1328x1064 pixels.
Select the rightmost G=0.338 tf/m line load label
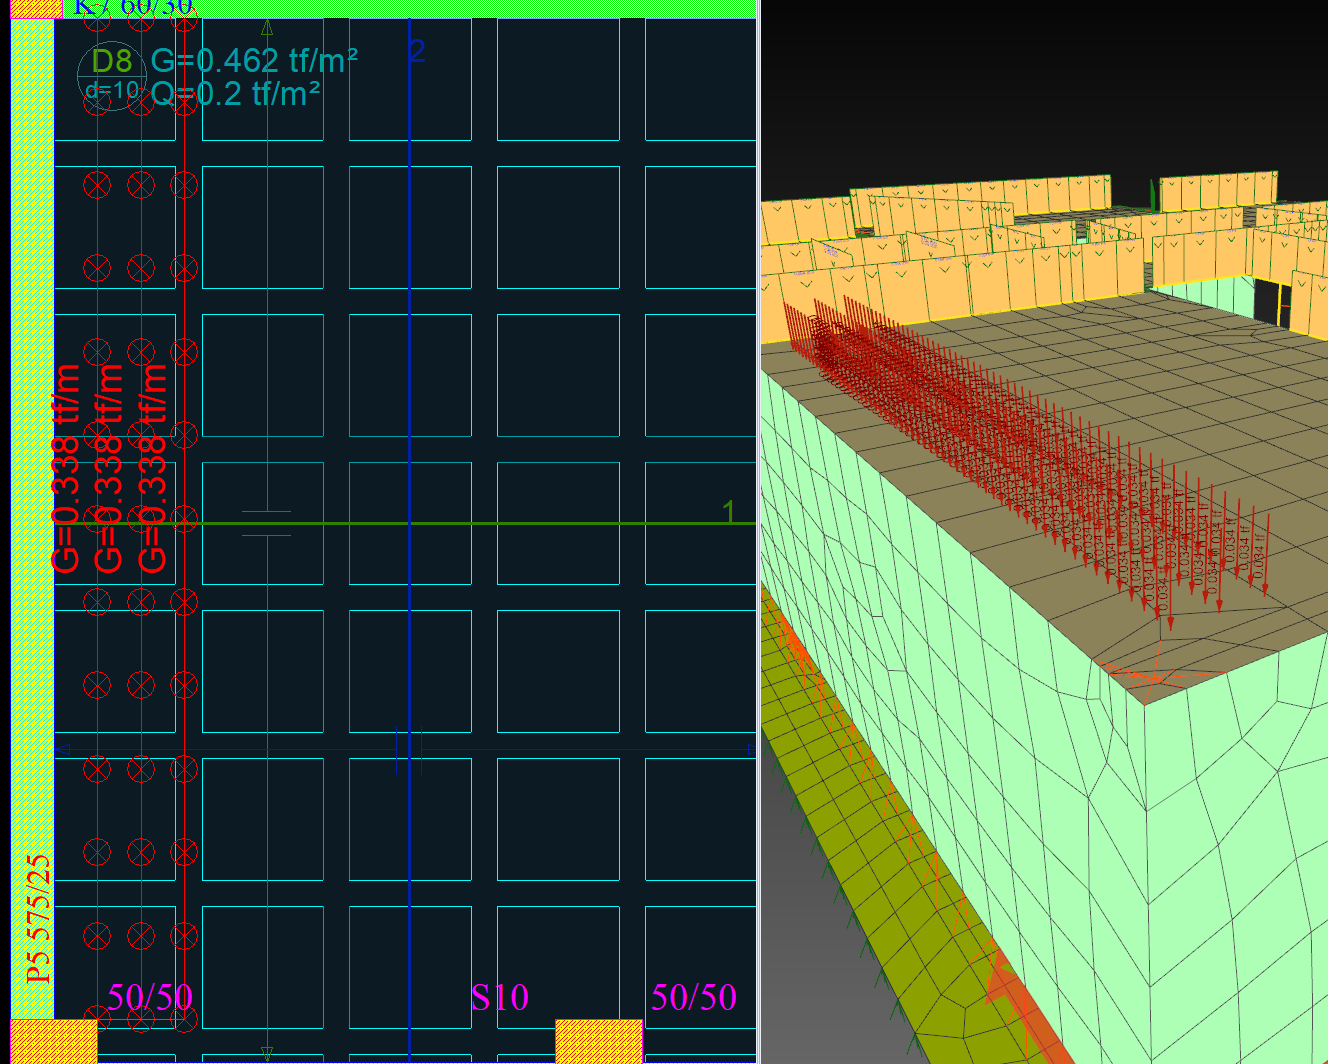click(152, 468)
